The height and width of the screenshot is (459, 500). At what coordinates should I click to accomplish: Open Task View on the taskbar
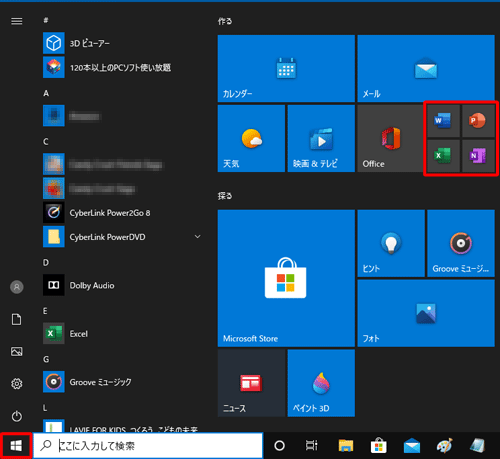(312, 446)
